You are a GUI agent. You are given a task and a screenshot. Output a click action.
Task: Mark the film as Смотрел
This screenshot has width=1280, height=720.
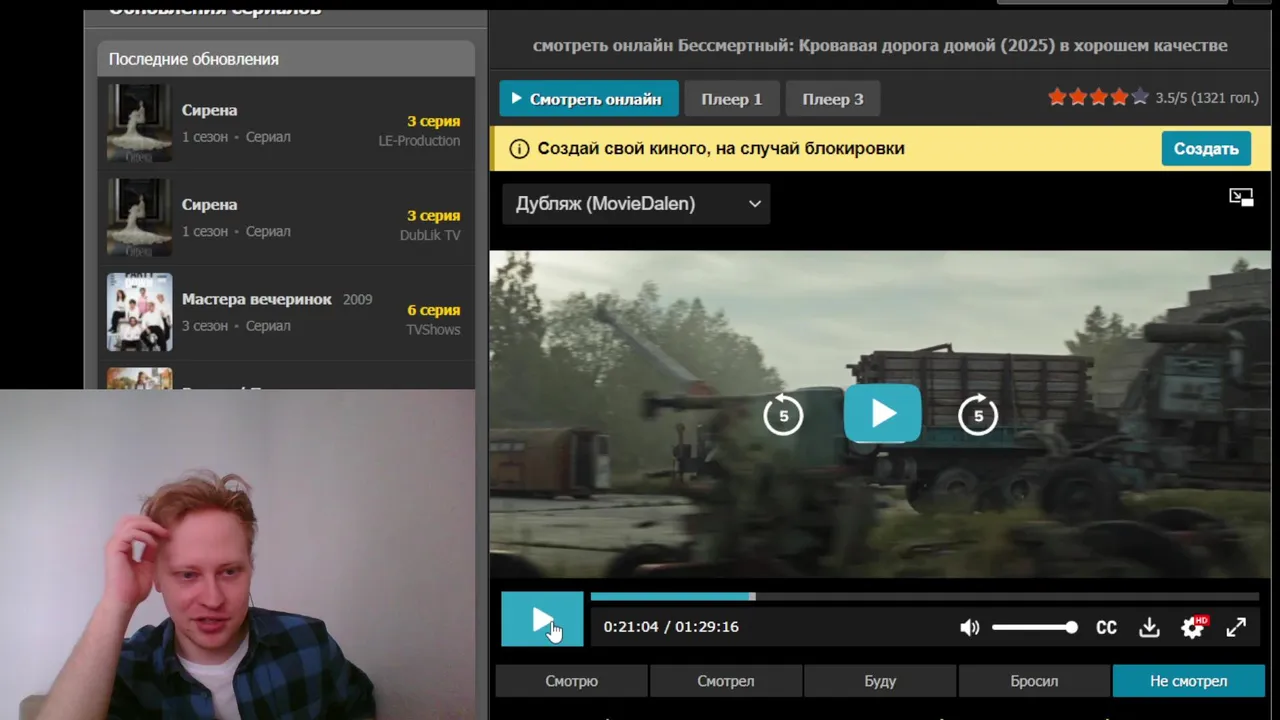pyautogui.click(x=726, y=681)
